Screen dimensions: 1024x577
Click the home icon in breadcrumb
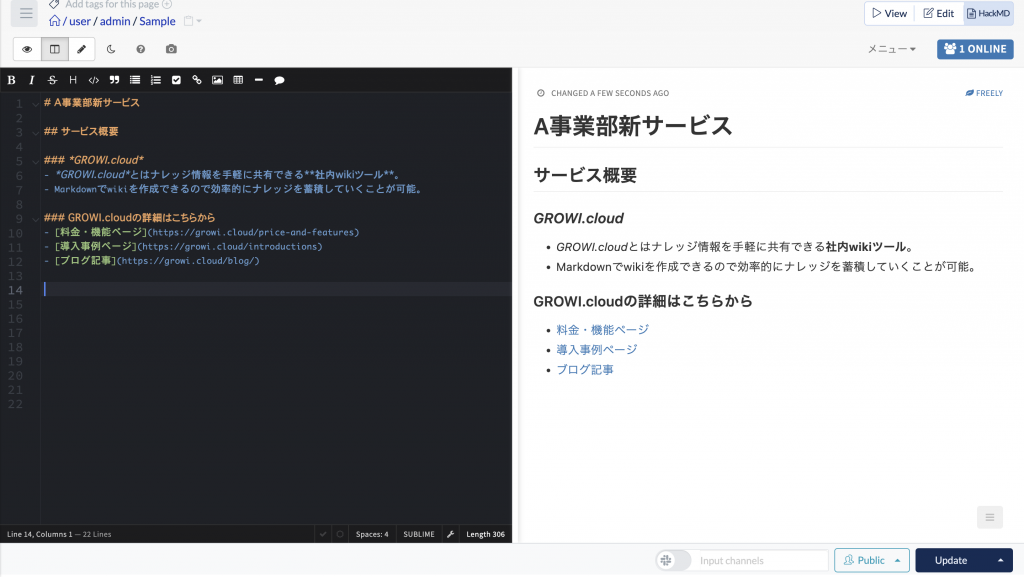[55, 21]
